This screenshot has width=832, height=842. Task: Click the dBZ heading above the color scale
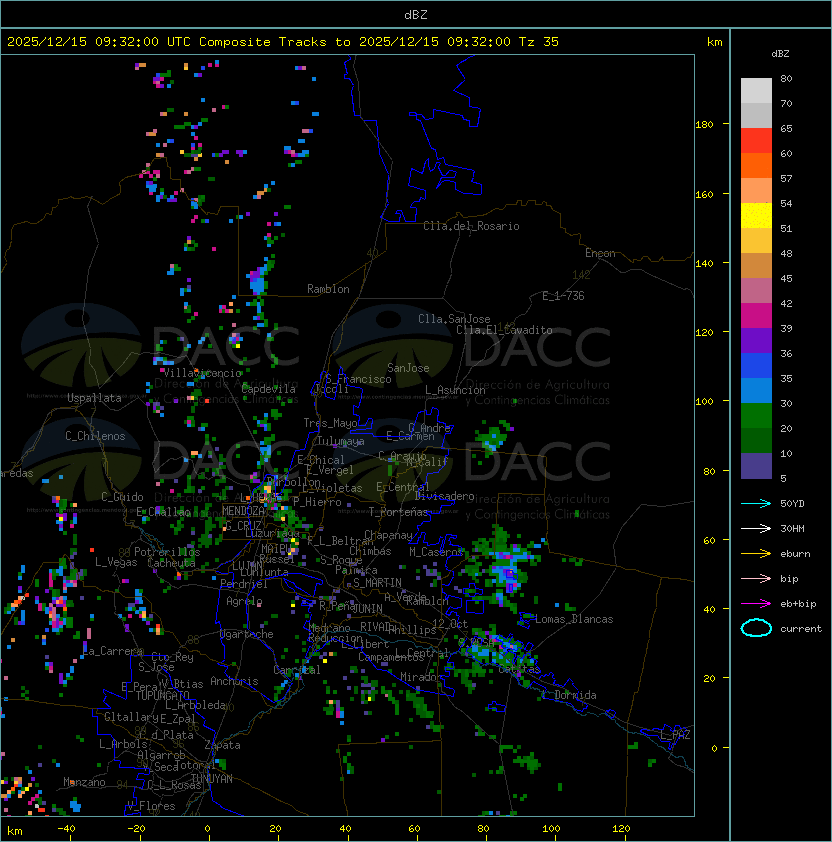click(780, 54)
